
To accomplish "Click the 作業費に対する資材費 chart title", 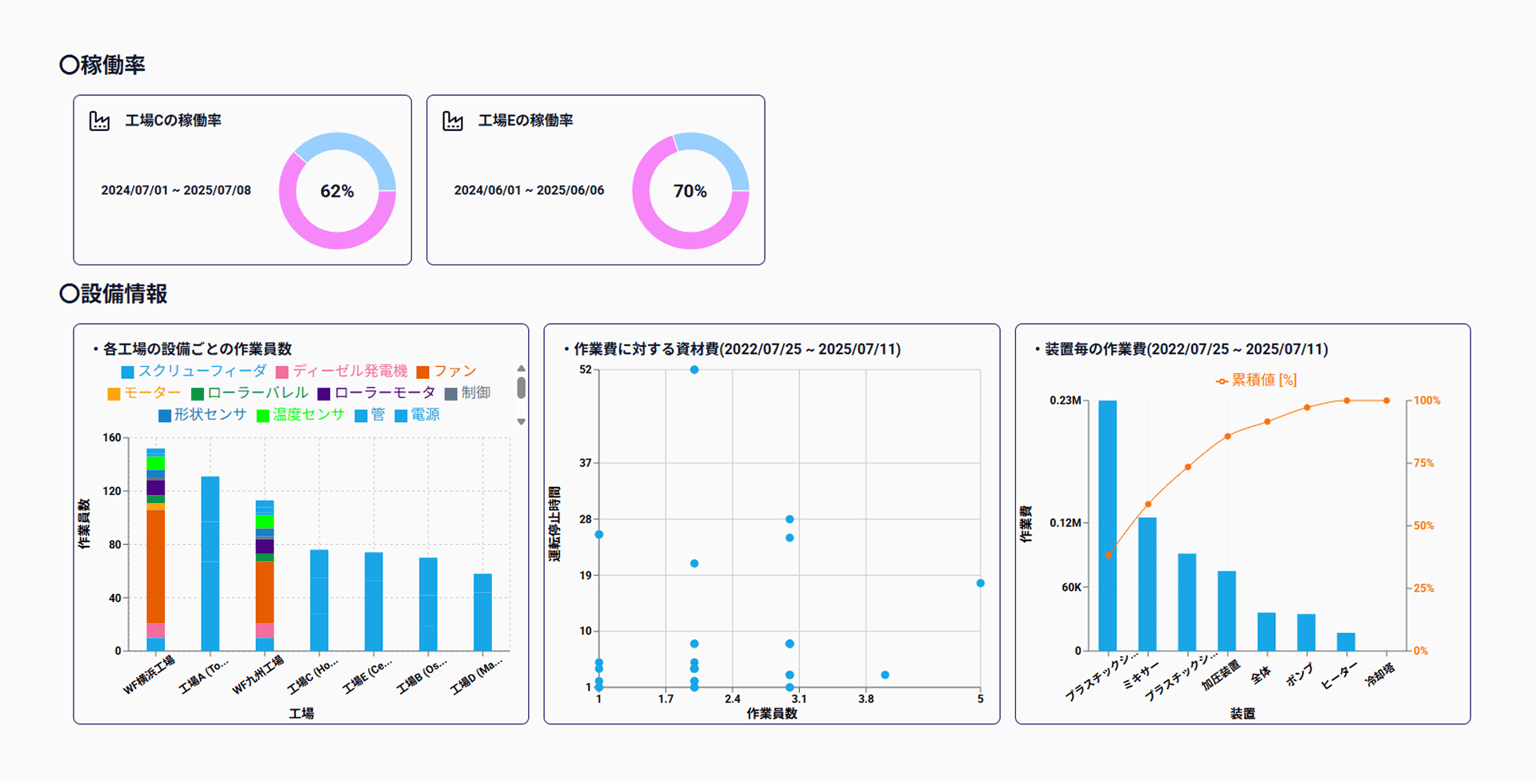I will pyautogui.click(x=732, y=349).
